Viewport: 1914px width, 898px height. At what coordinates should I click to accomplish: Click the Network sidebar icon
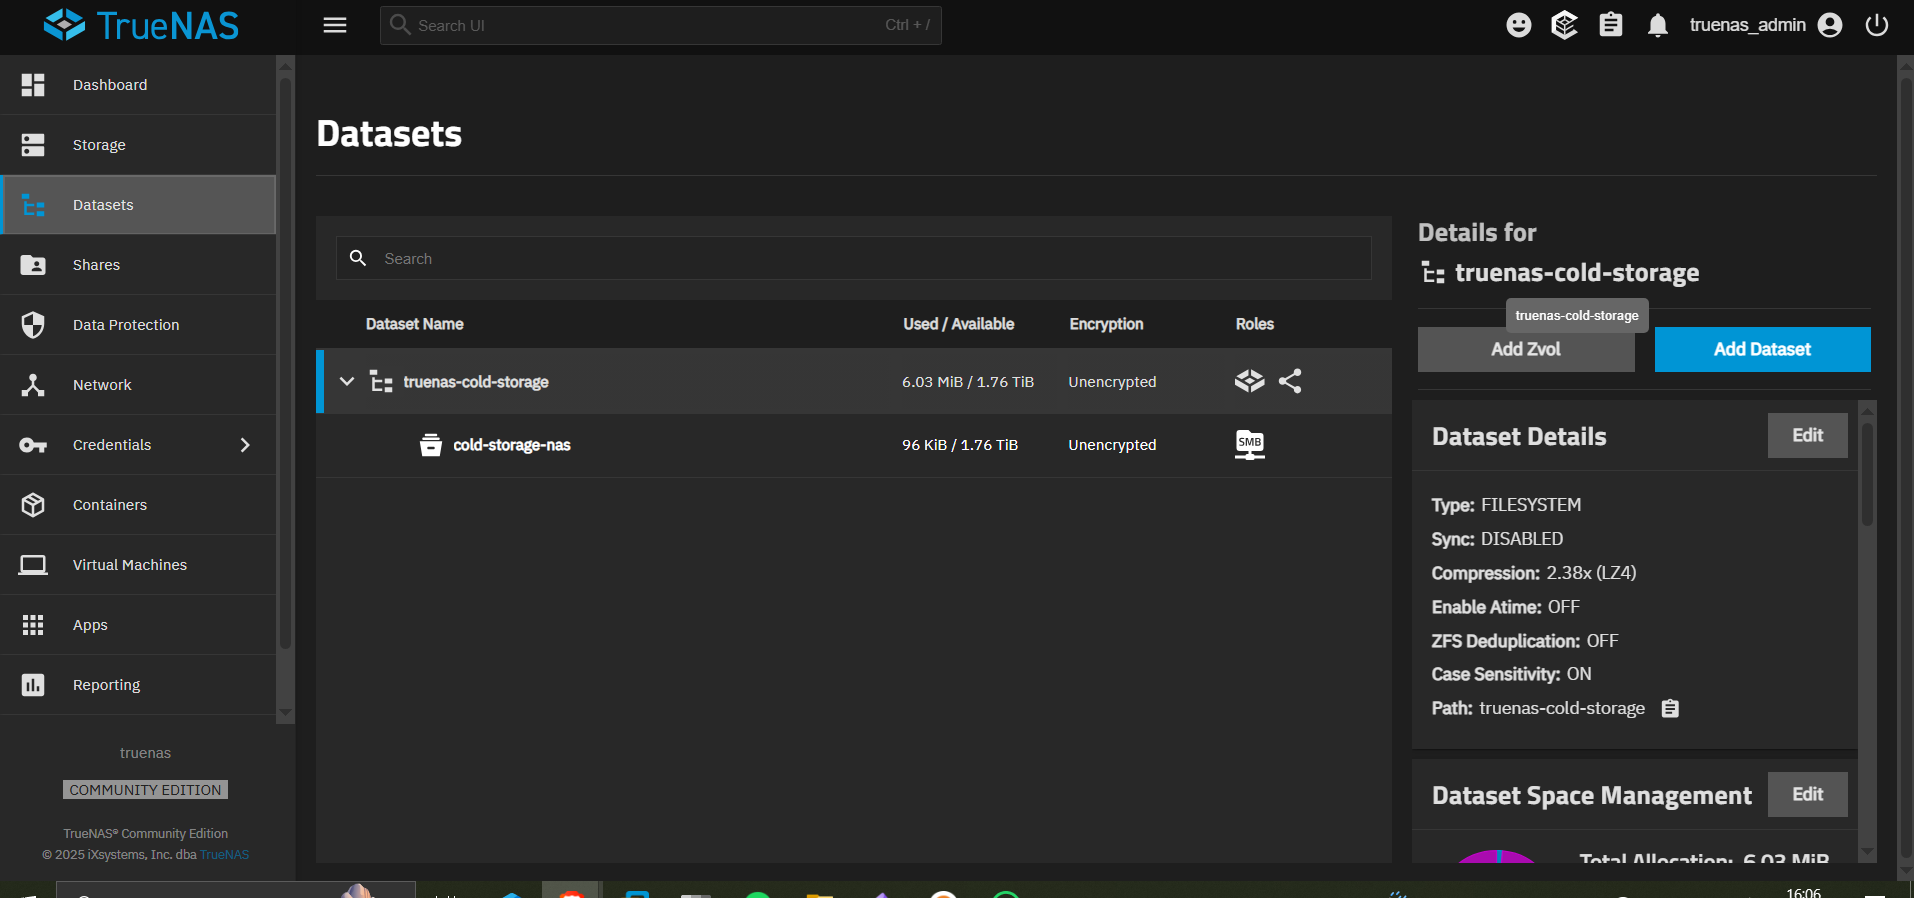pos(33,385)
